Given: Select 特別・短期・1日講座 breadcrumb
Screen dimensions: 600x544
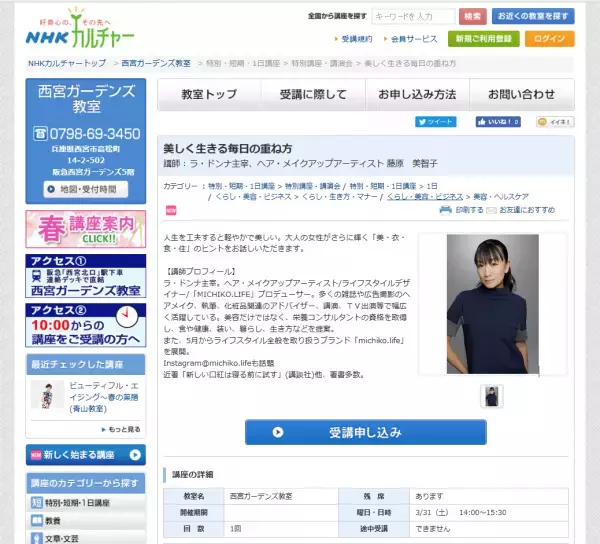Looking at the screenshot, I should tap(243, 64).
